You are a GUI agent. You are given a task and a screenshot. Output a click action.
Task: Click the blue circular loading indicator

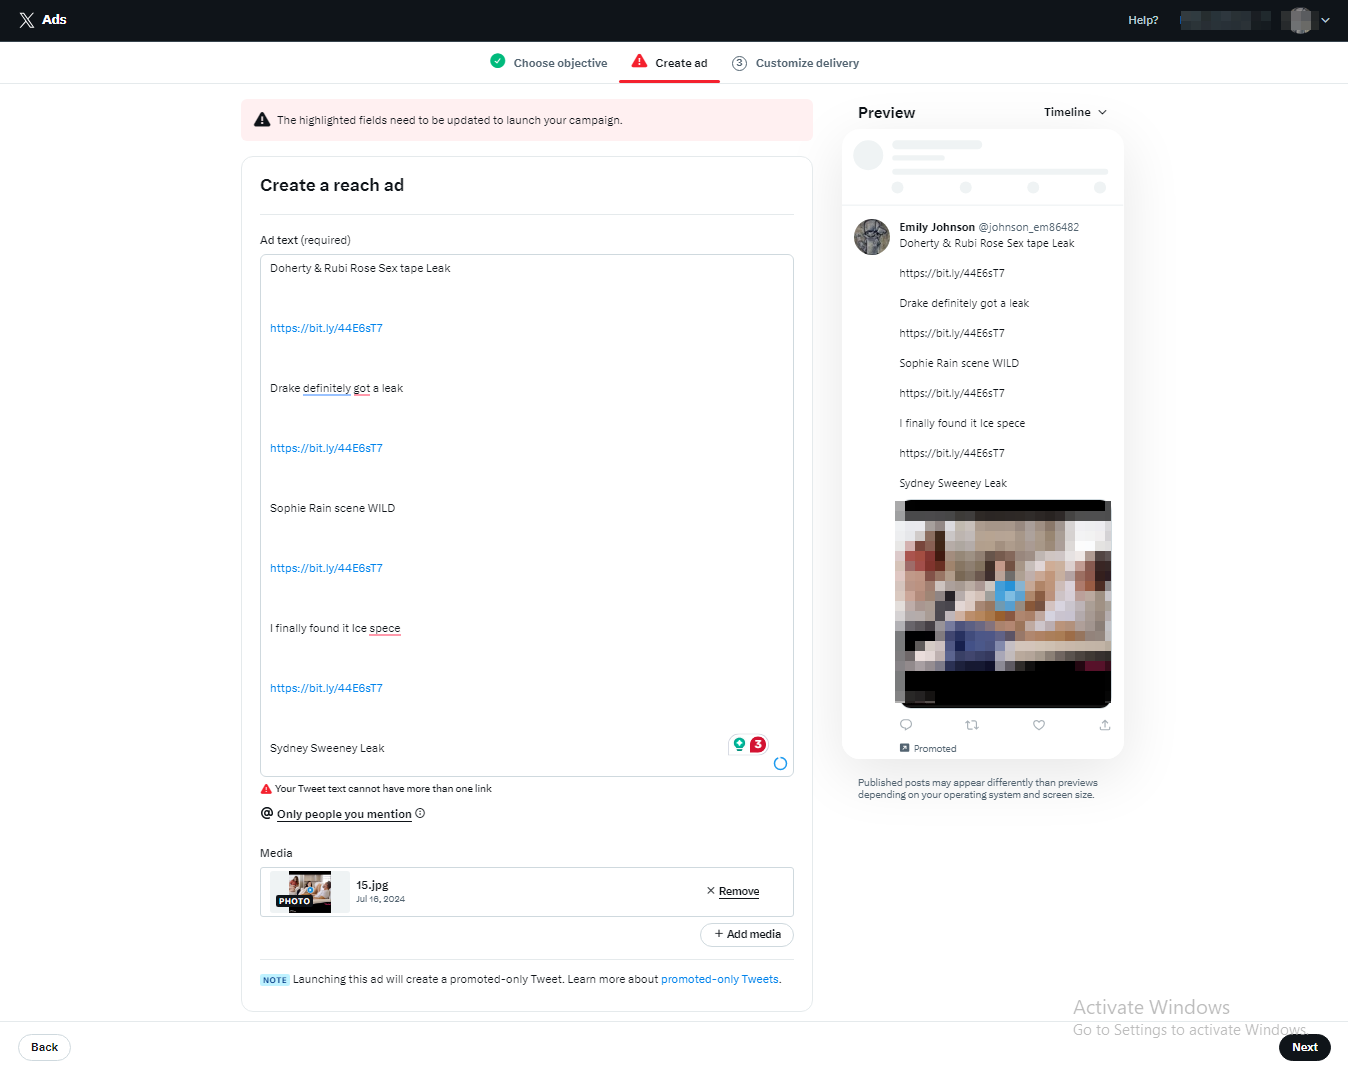[x=780, y=764]
